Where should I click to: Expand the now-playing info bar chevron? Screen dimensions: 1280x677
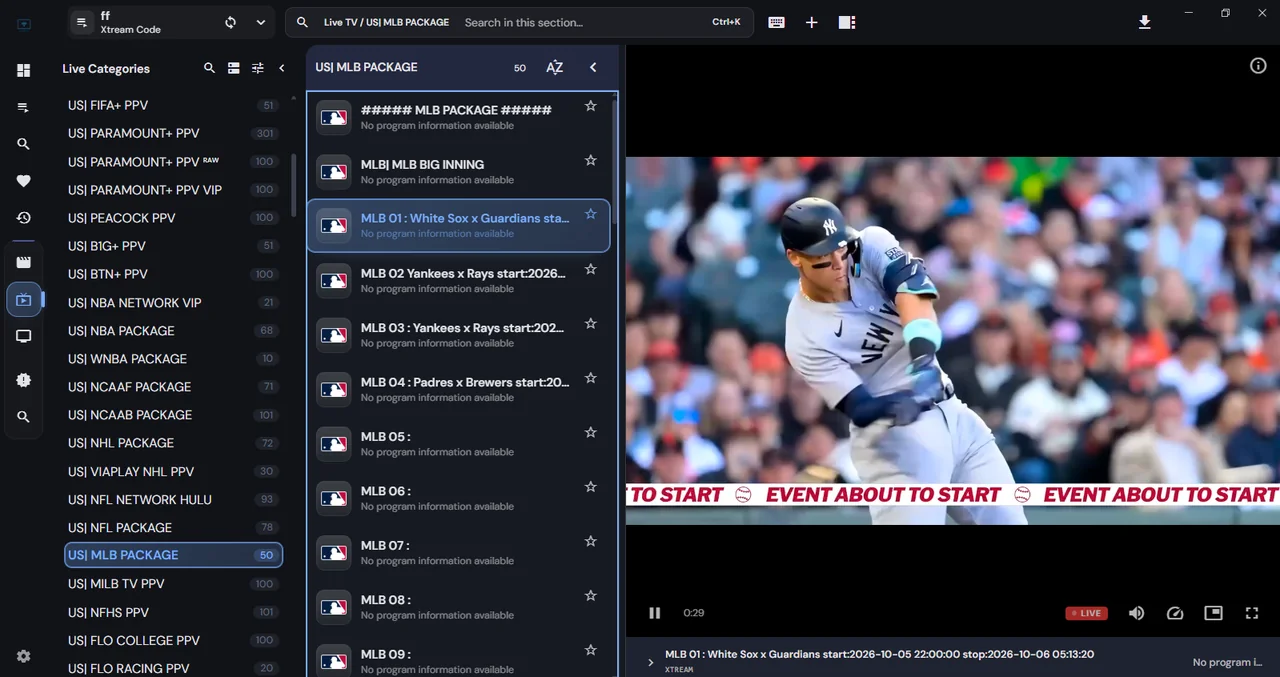[650, 662]
